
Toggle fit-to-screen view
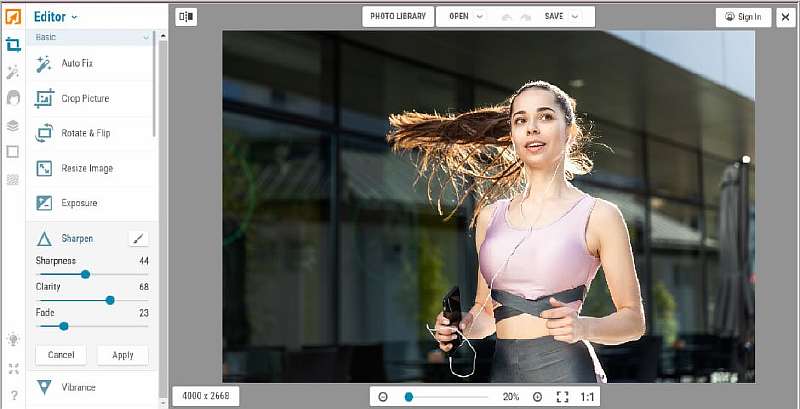(562, 397)
